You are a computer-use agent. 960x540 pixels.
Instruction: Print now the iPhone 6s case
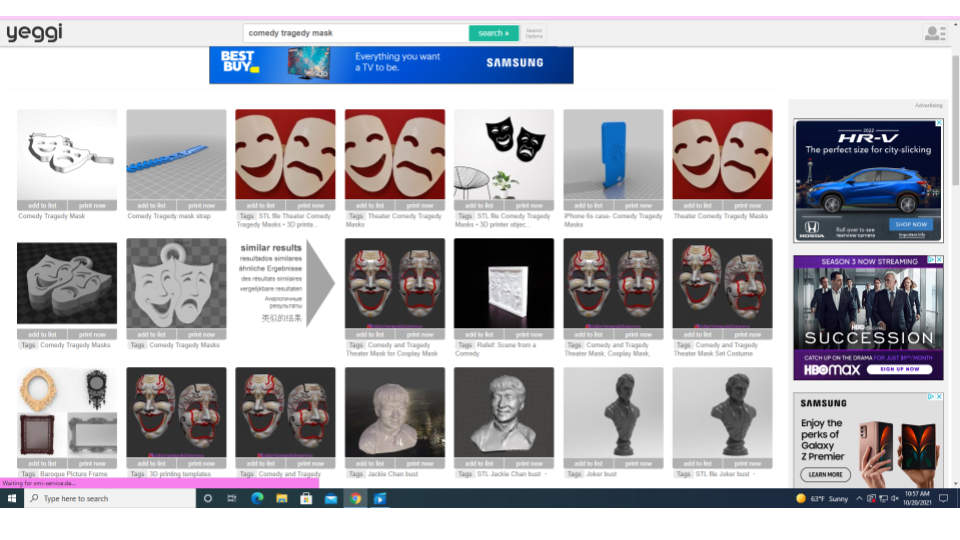coord(639,206)
